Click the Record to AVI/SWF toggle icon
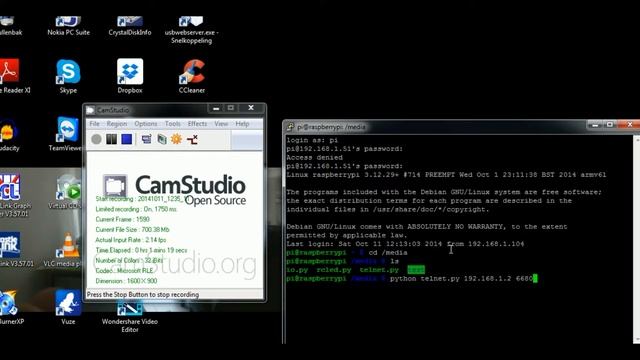The height and width of the screenshot is (360, 640). tap(162, 139)
